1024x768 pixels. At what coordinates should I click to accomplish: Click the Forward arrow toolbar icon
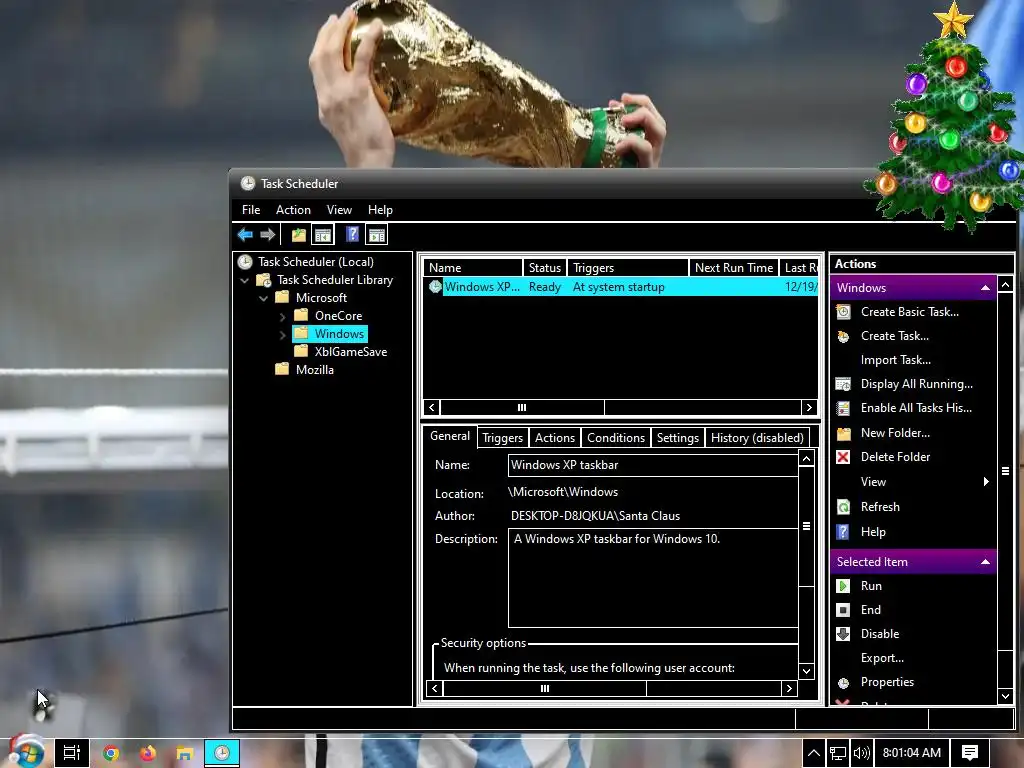tap(267, 234)
